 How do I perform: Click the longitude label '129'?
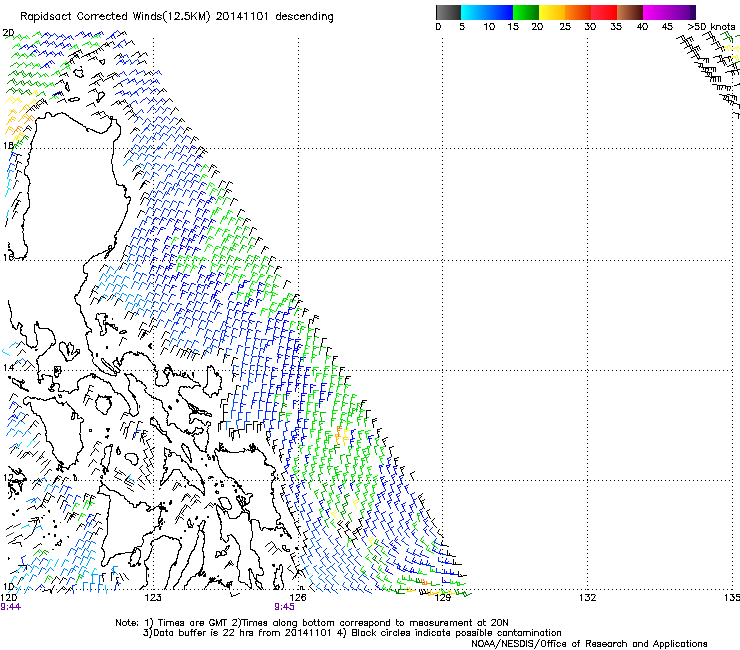pos(443,598)
